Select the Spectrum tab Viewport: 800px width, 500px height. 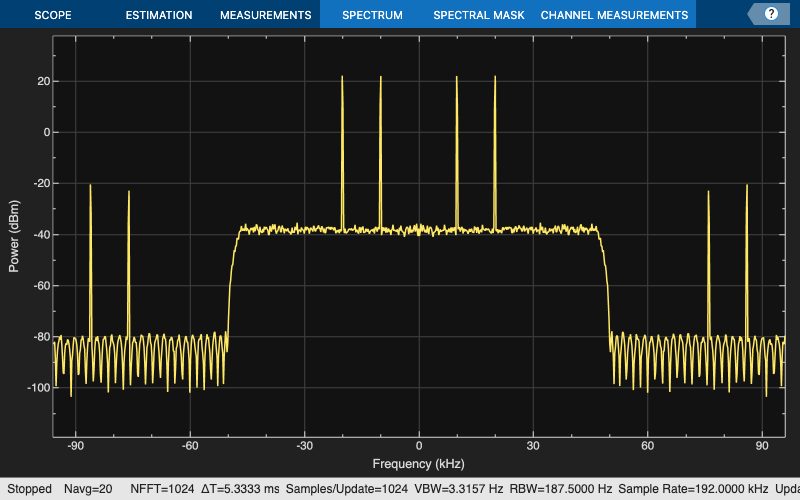click(372, 15)
